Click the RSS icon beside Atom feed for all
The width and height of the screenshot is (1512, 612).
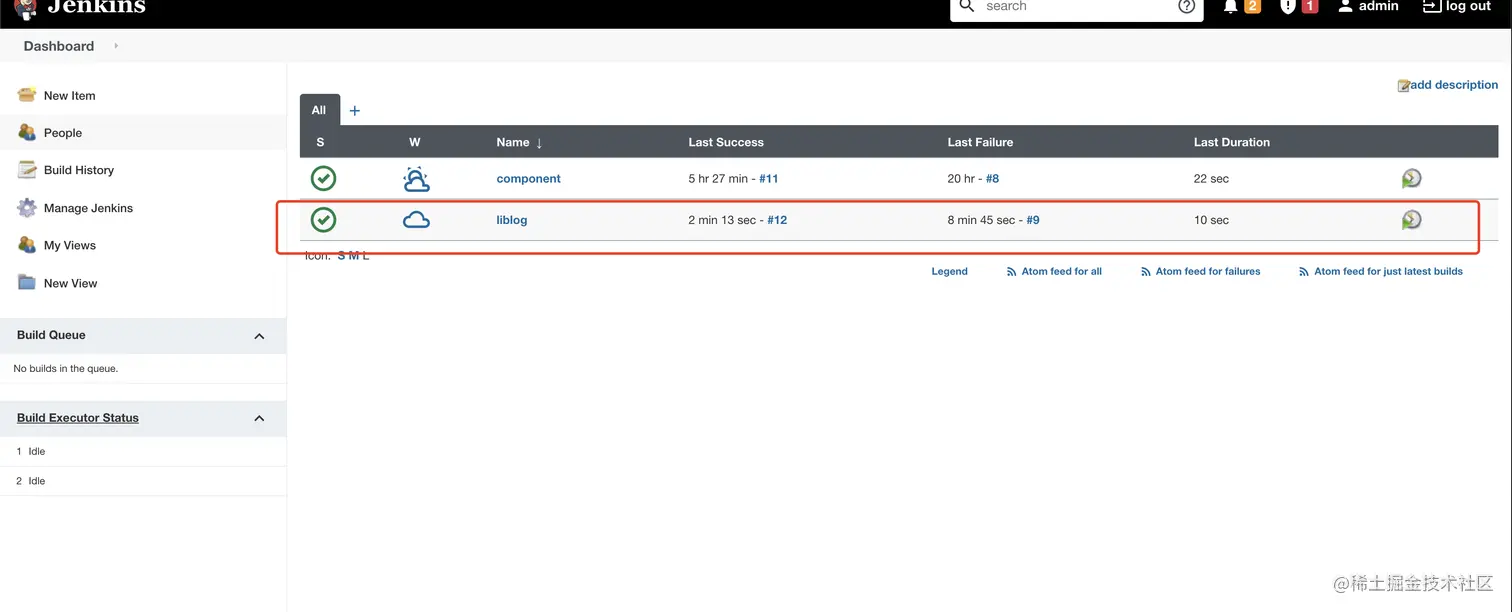click(1012, 271)
